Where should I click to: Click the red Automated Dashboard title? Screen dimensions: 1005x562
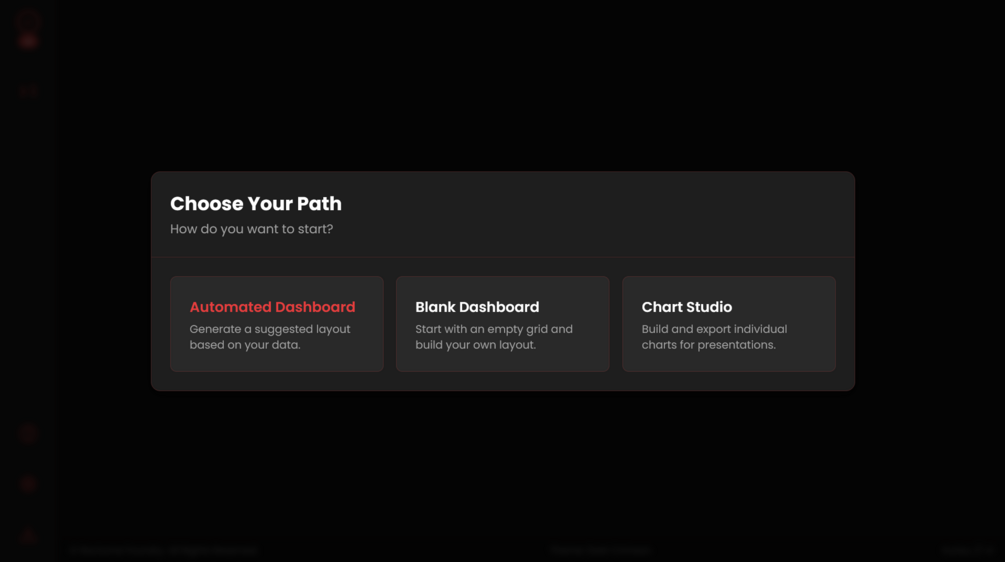tap(272, 307)
